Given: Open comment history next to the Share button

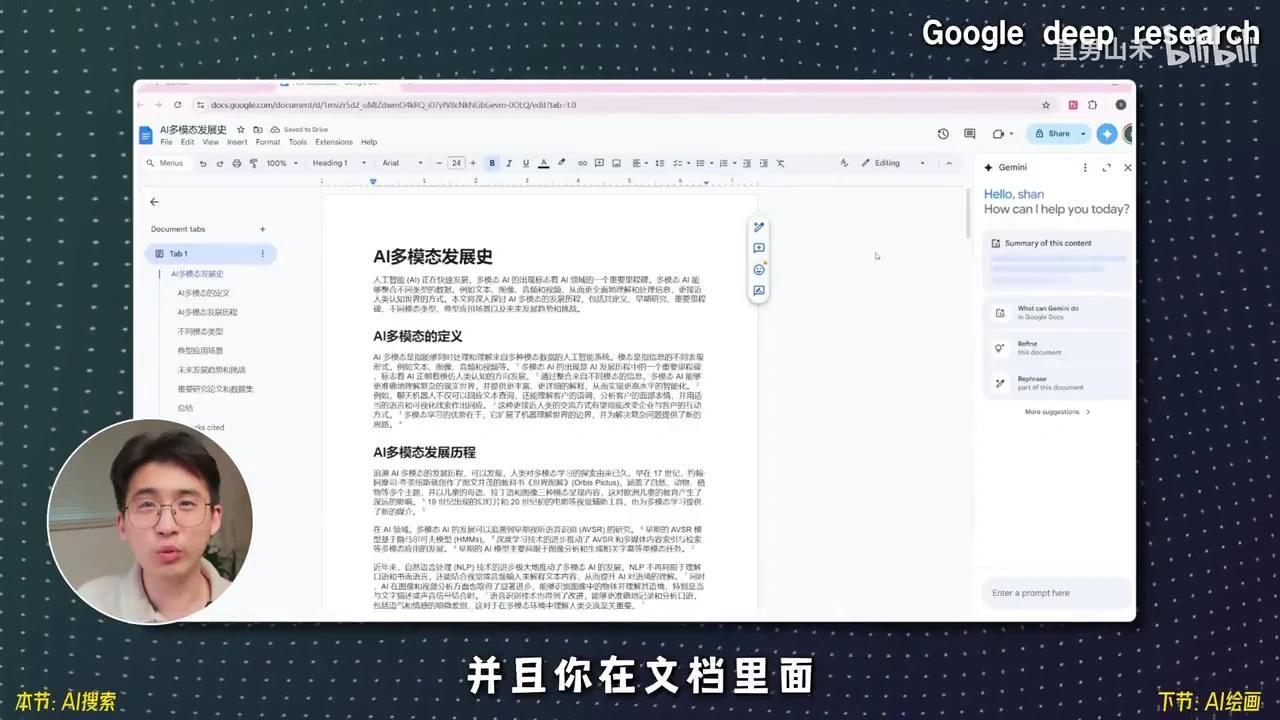Looking at the screenshot, I should click(x=969, y=134).
